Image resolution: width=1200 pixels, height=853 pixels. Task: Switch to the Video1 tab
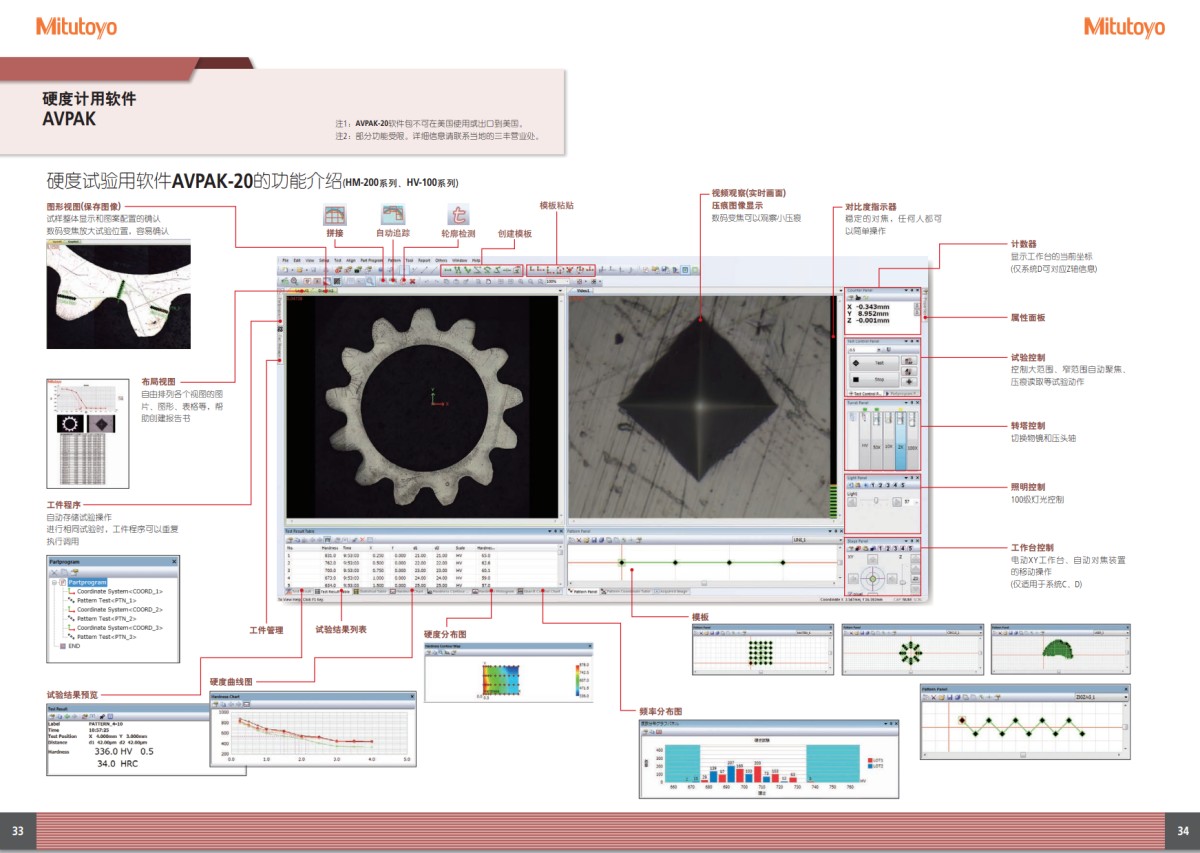click(583, 290)
